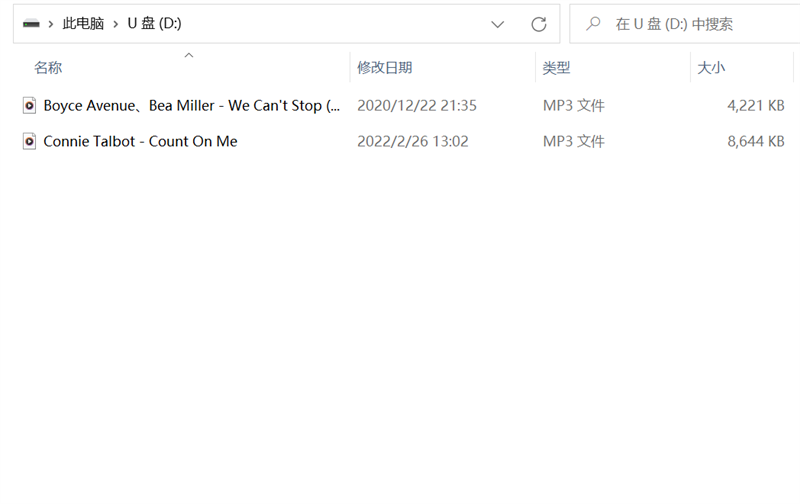
Task: Click the drive icon in the address bar
Action: pyautogui.click(x=31, y=24)
